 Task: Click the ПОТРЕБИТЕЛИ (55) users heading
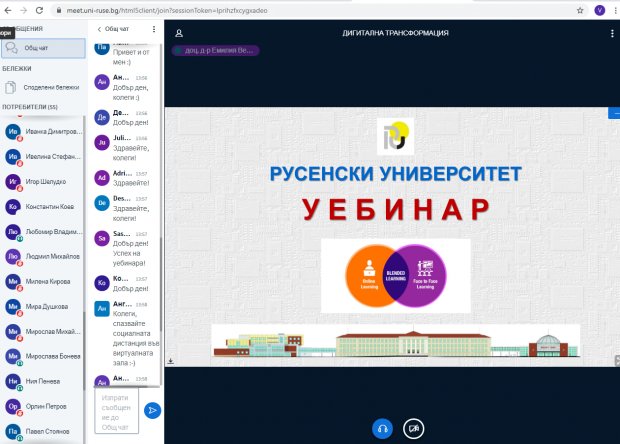click(x=30, y=107)
